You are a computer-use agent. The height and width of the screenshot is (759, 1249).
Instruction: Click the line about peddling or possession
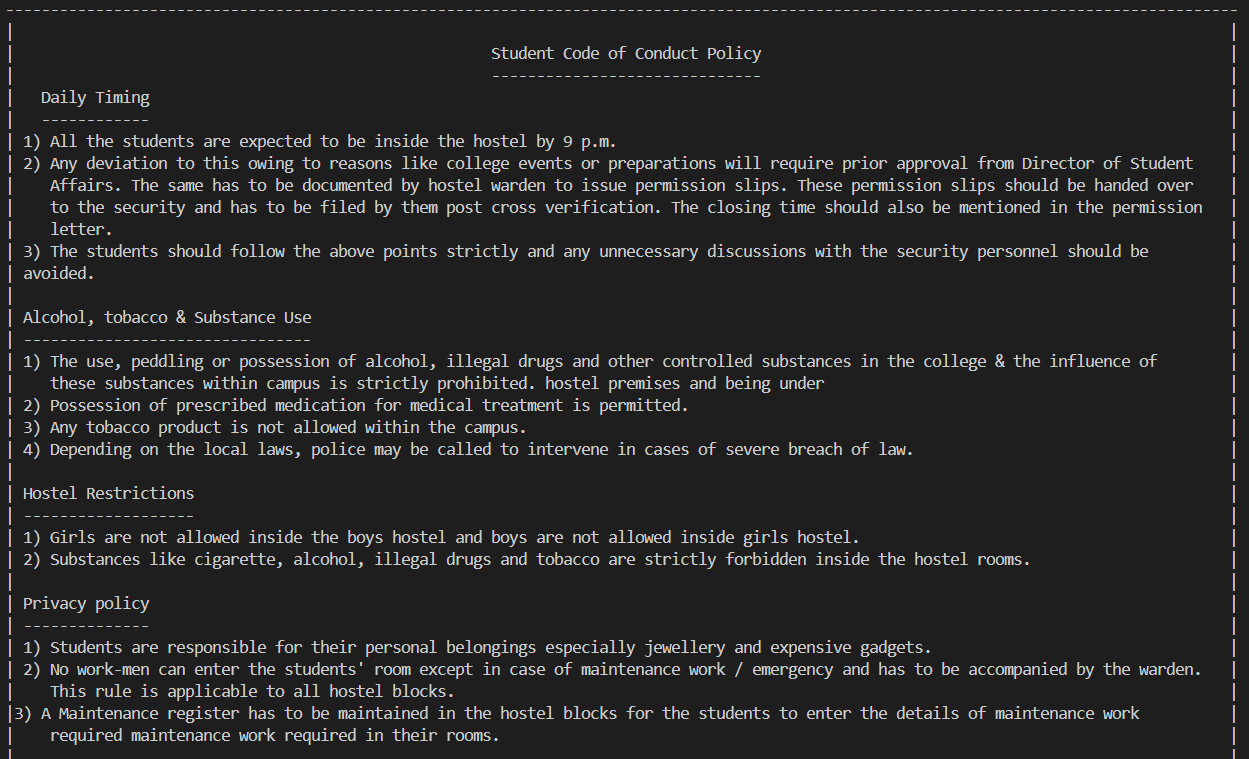[590, 362]
